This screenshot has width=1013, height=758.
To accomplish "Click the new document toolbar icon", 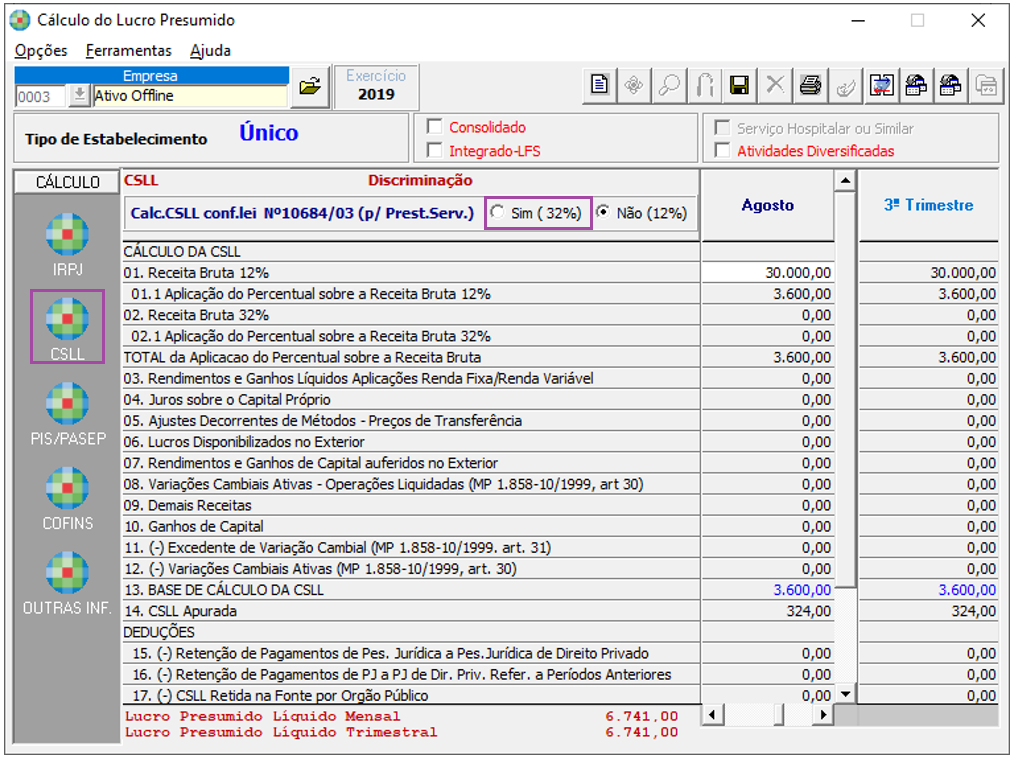I will 600,85.
